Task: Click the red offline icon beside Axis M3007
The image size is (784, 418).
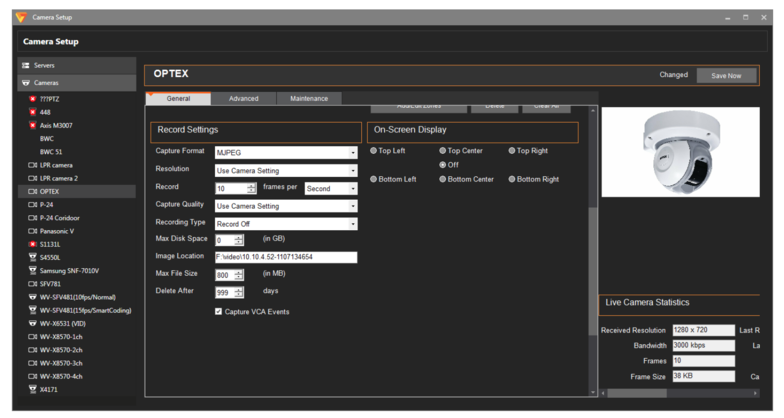Action: pyautogui.click(x=32, y=126)
